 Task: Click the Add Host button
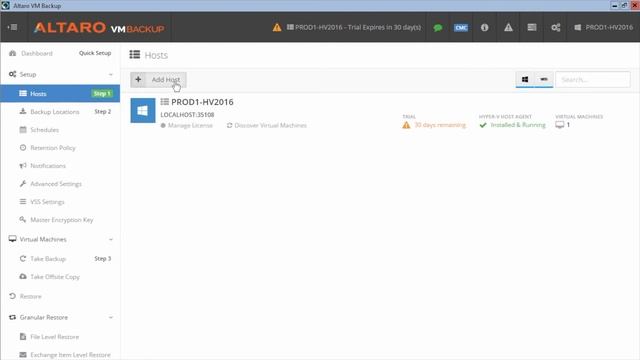pos(158,80)
